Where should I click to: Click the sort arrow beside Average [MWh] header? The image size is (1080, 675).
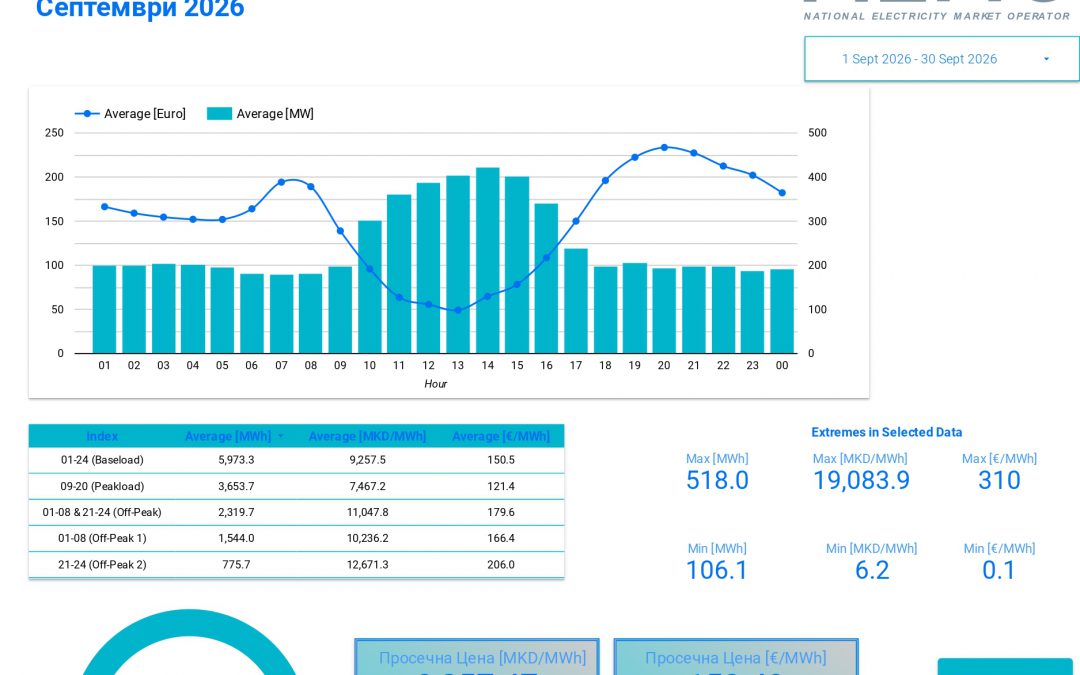[x=280, y=437]
